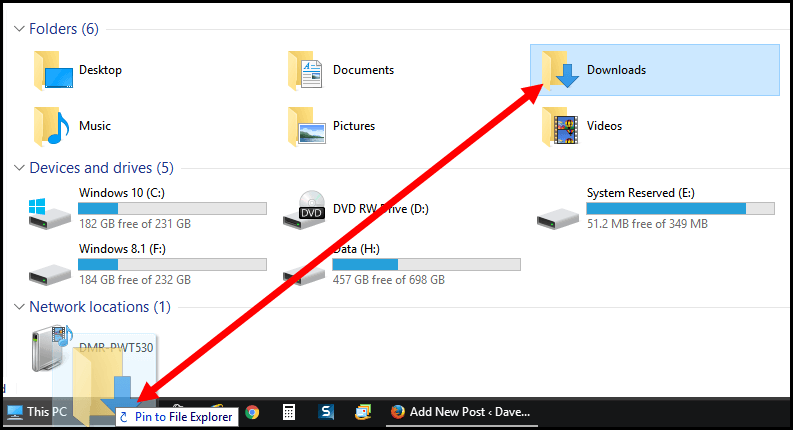Collapse Devices and drives (5) chevron
Screen dimensions: 793x430
point(19,167)
